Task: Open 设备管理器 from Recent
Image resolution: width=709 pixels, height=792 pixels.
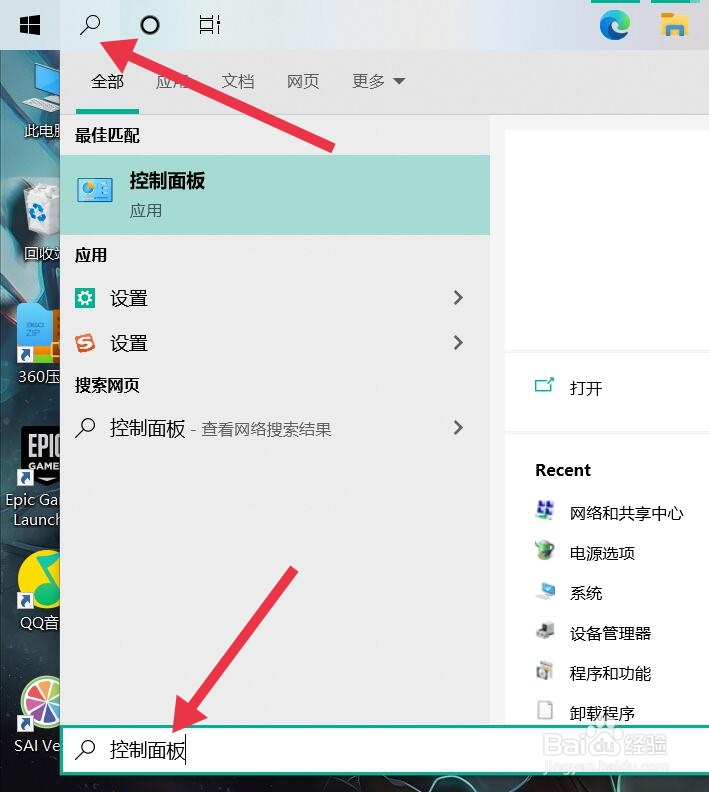Action: [x=610, y=633]
